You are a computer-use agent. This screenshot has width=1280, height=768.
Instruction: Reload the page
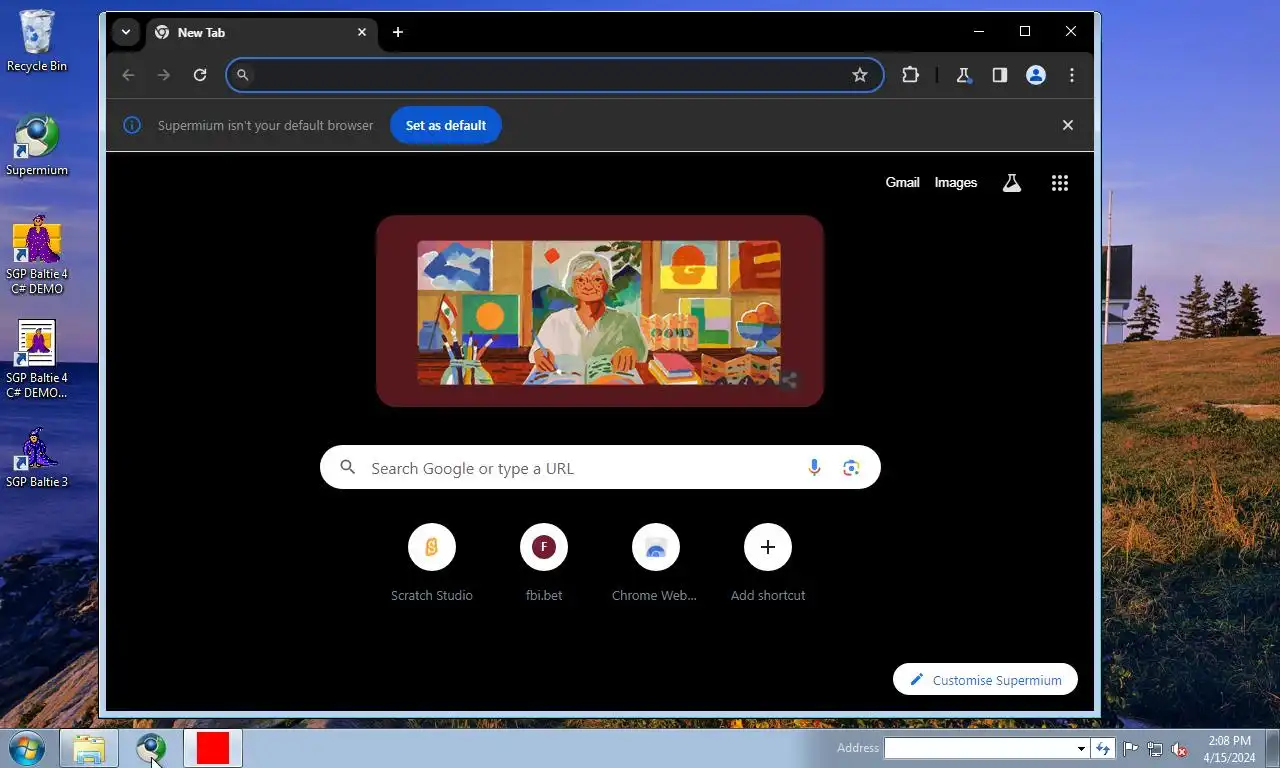pos(200,75)
